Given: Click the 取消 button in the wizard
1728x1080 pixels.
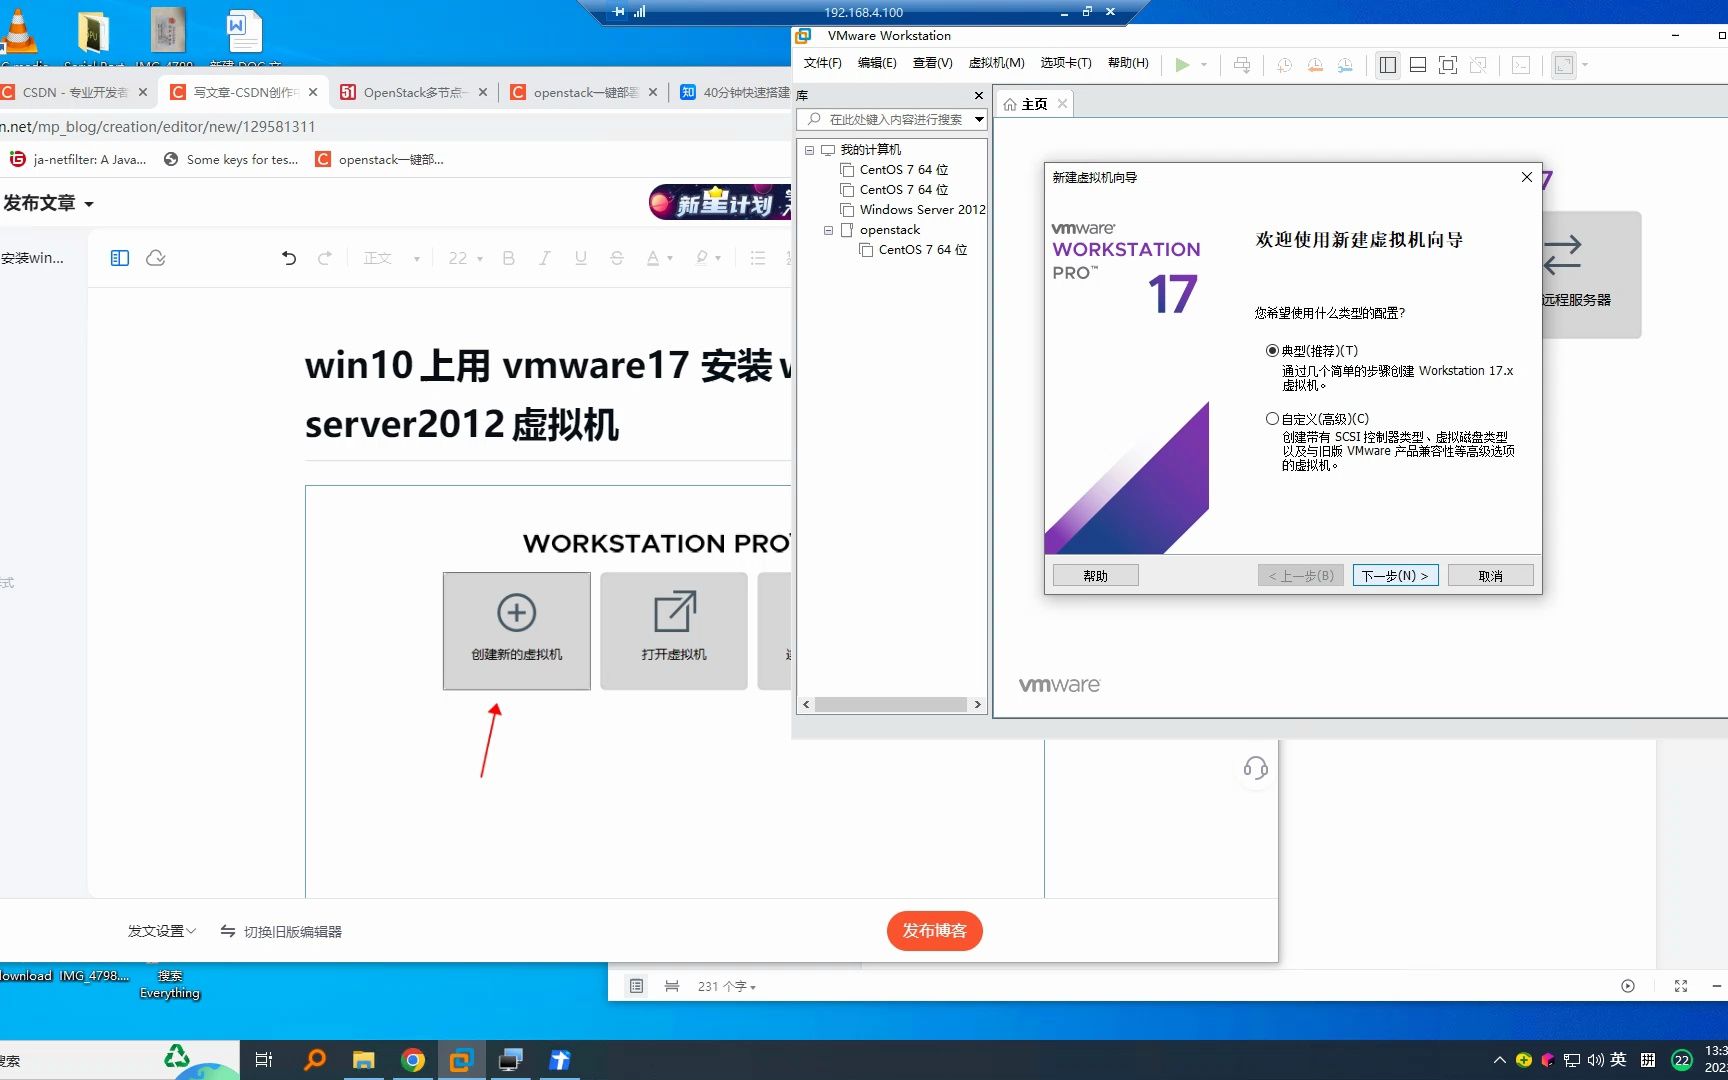Looking at the screenshot, I should pyautogui.click(x=1490, y=576).
